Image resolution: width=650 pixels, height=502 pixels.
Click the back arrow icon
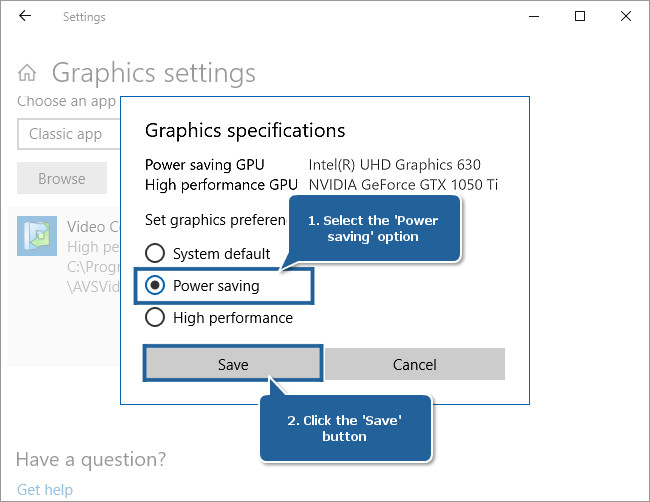tap(25, 16)
